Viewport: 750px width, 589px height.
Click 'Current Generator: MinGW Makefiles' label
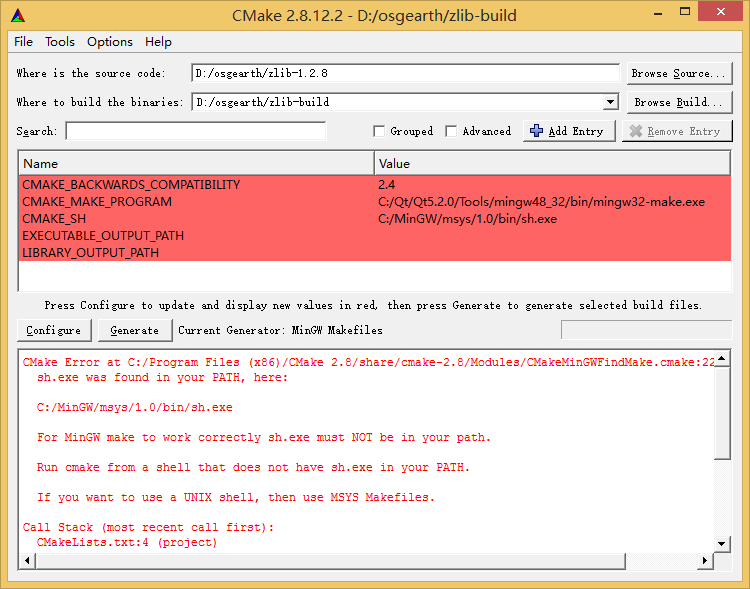(280, 330)
